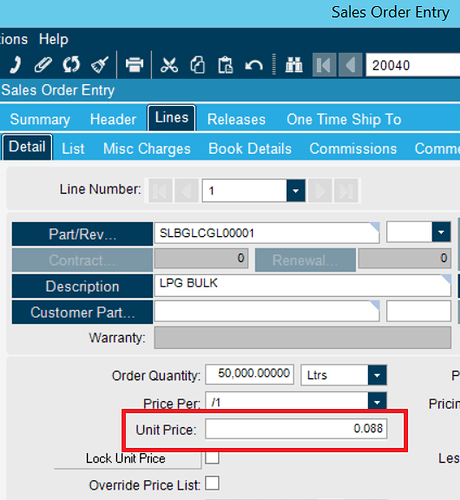Click the sales order number field 20040
460x500 pixels.
pyautogui.click(x=413, y=65)
